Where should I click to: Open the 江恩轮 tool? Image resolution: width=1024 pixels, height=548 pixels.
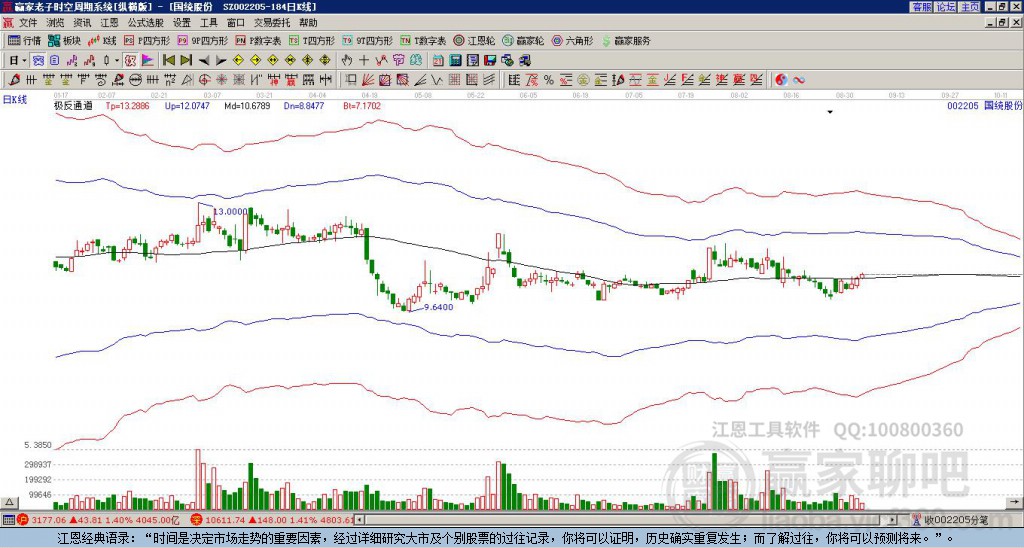click(475, 40)
